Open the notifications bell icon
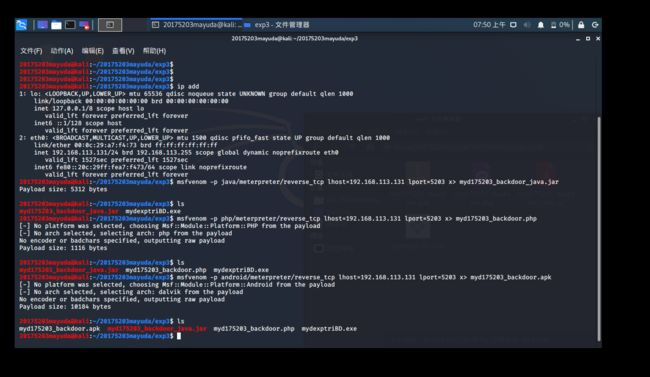Viewport: 650px width, 377px height. [541, 25]
